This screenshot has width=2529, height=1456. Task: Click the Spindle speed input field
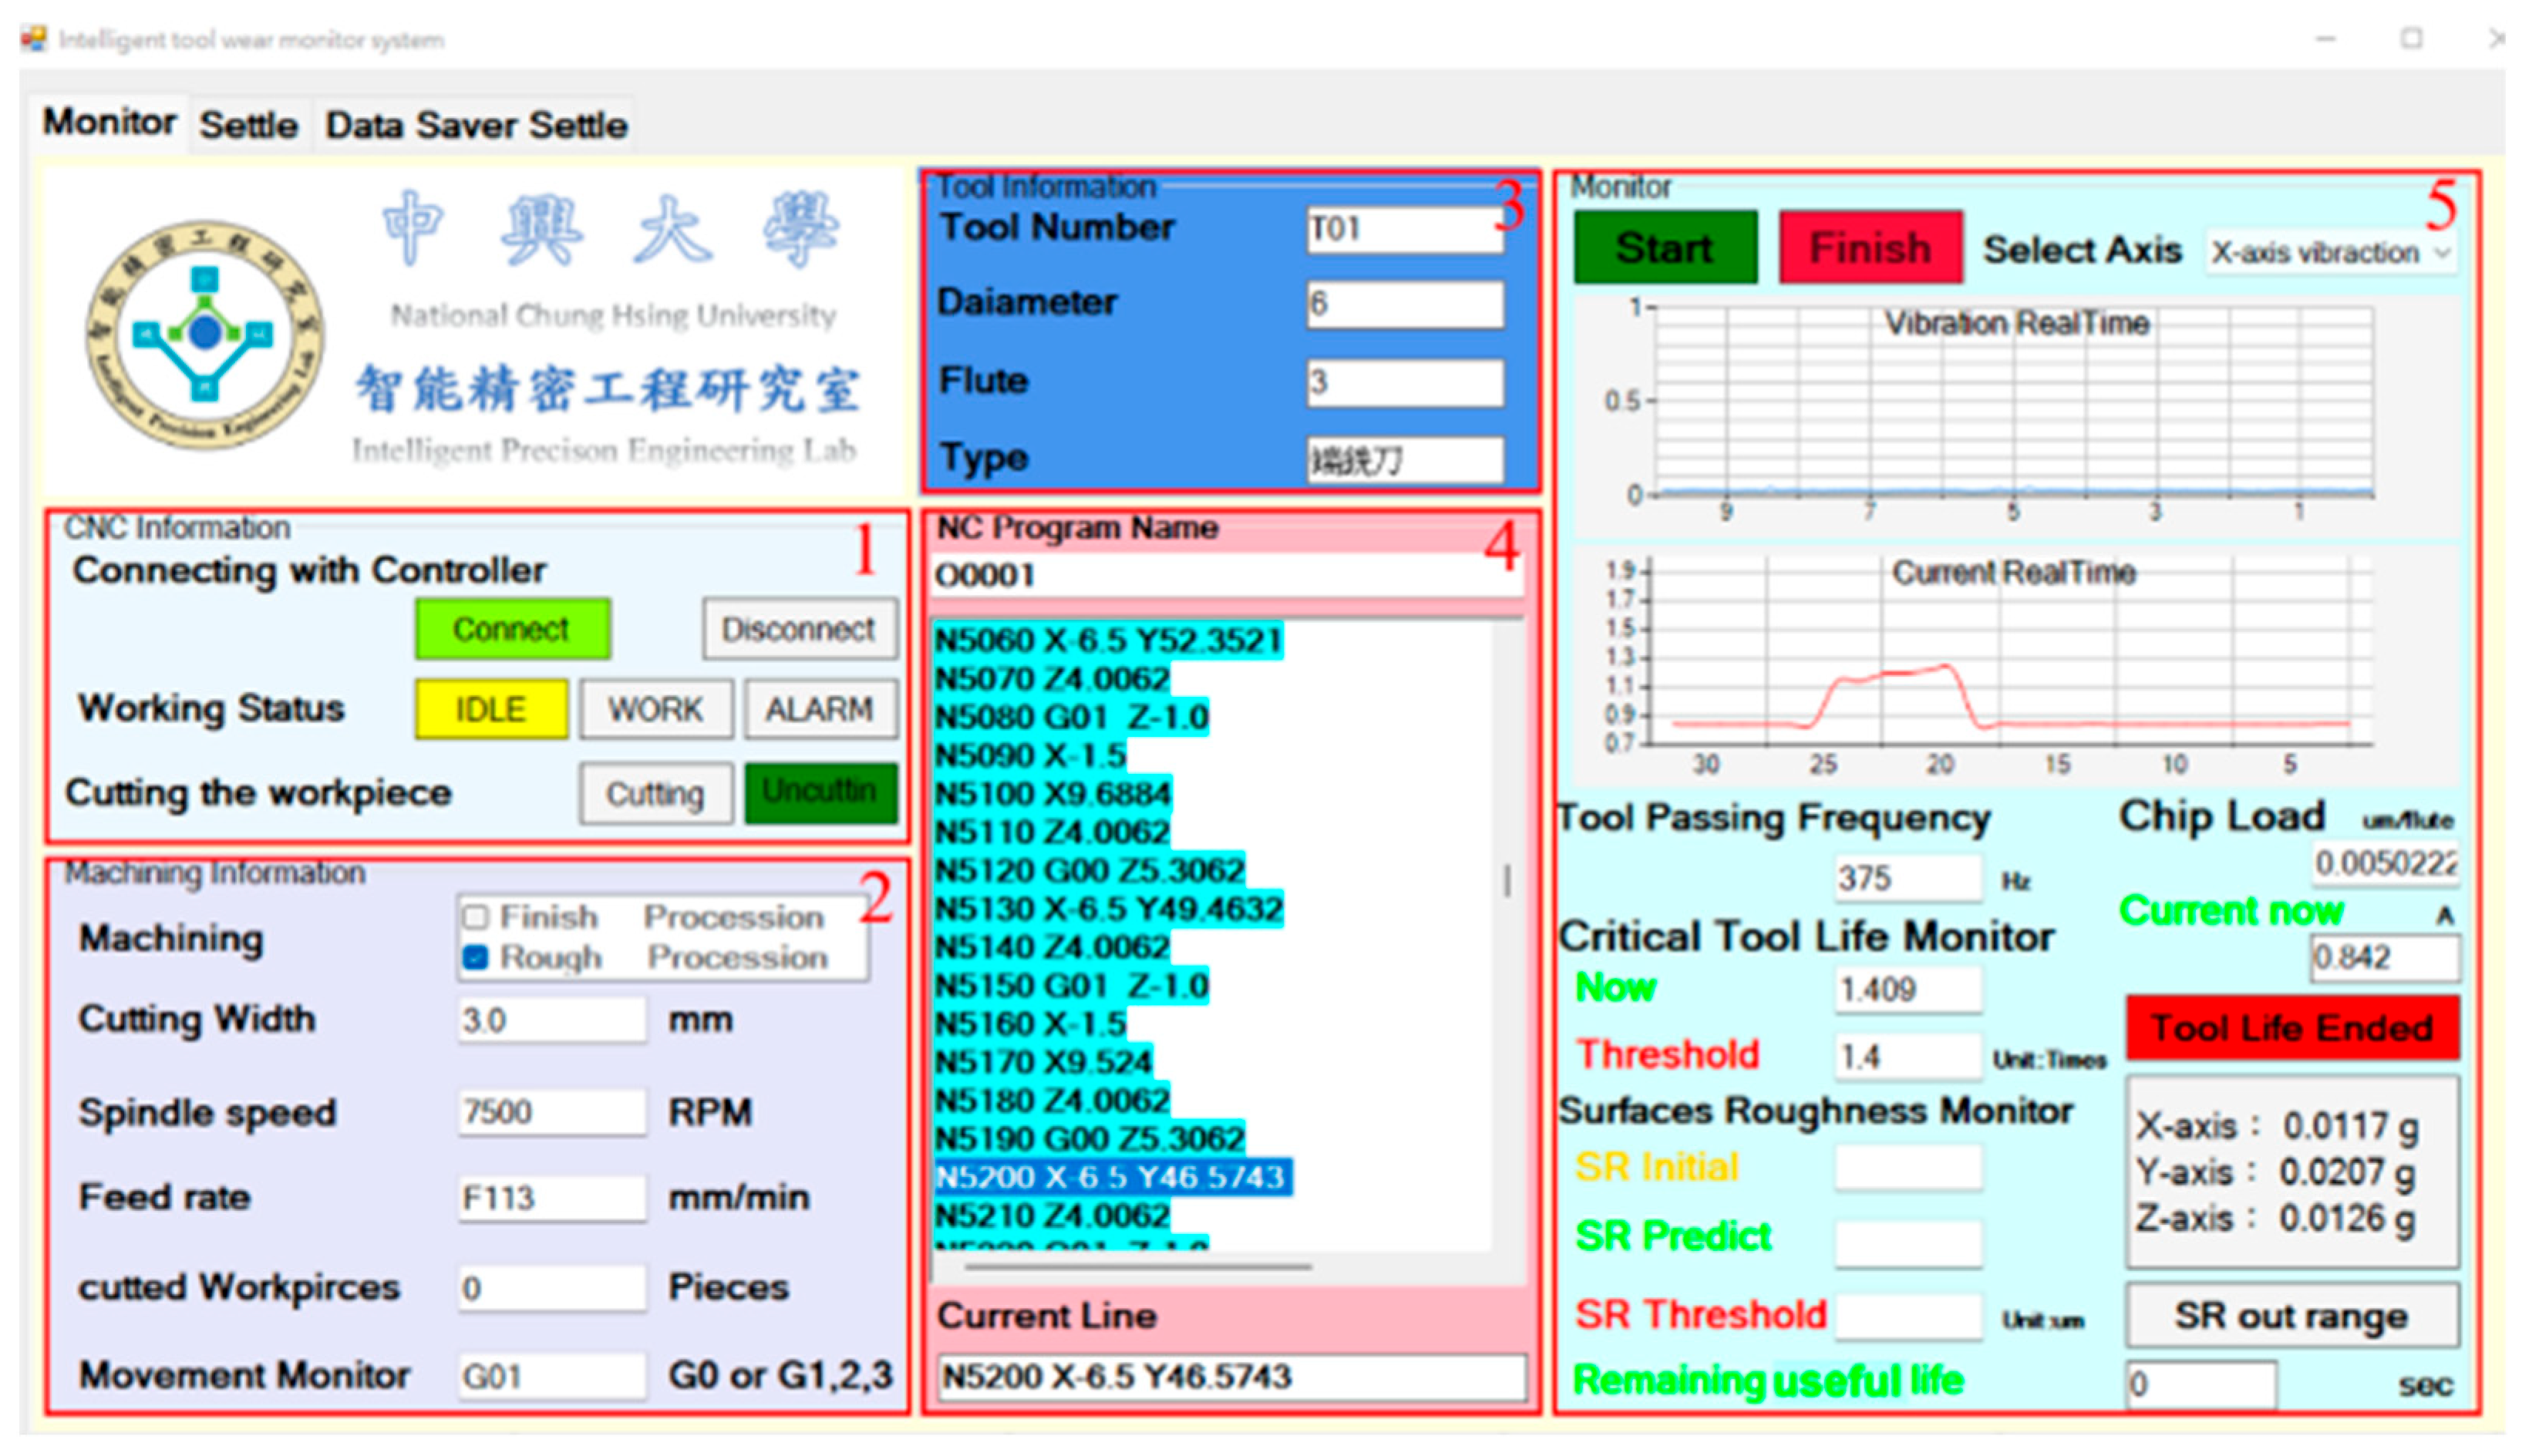551,1112
